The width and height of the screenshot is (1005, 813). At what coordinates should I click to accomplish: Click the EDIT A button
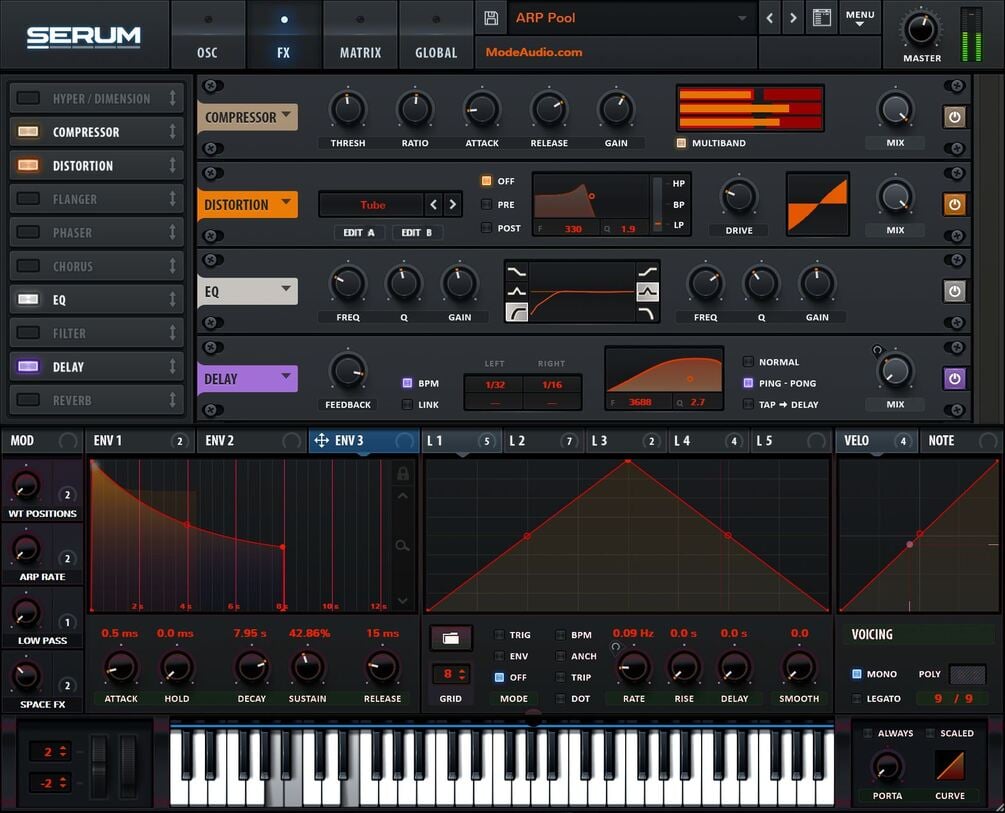point(359,233)
